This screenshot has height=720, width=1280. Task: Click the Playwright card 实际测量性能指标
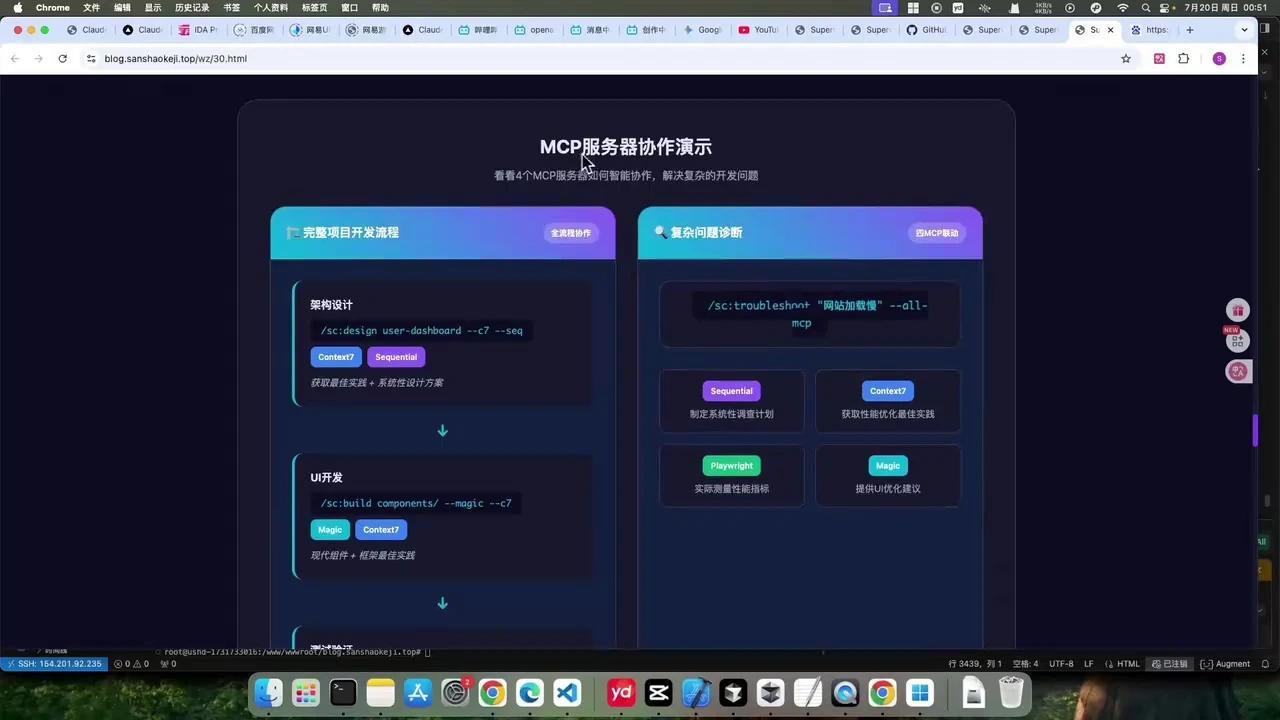(x=732, y=476)
